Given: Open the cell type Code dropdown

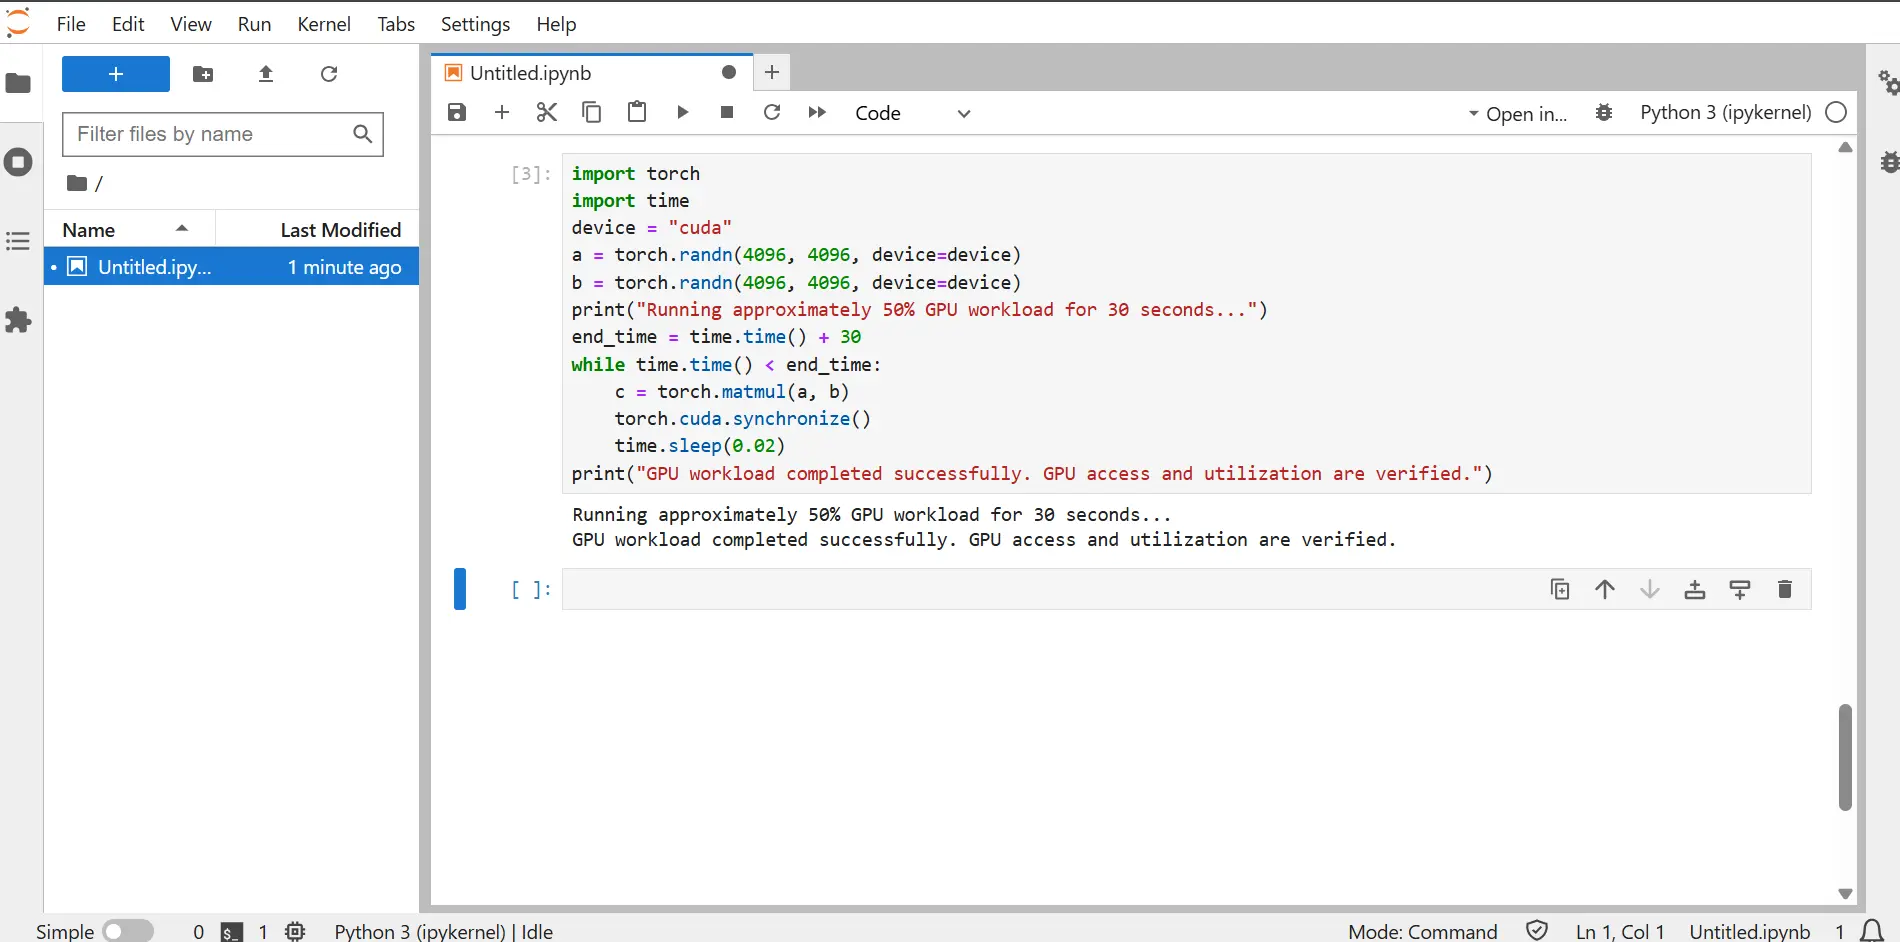Looking at the screenshot, I should click(913, 113).
